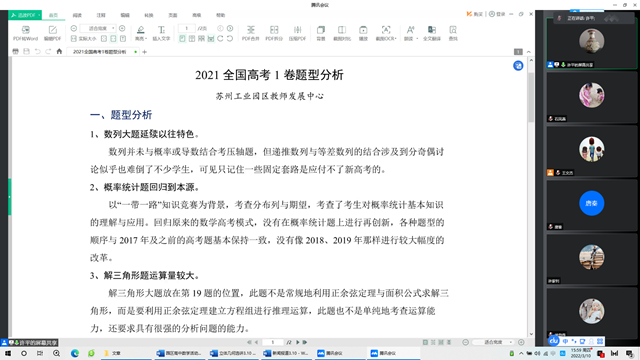Viewport: 640px width, 360px height.
Task: Click the blue floating assistant icon
Action: point(518,66)
